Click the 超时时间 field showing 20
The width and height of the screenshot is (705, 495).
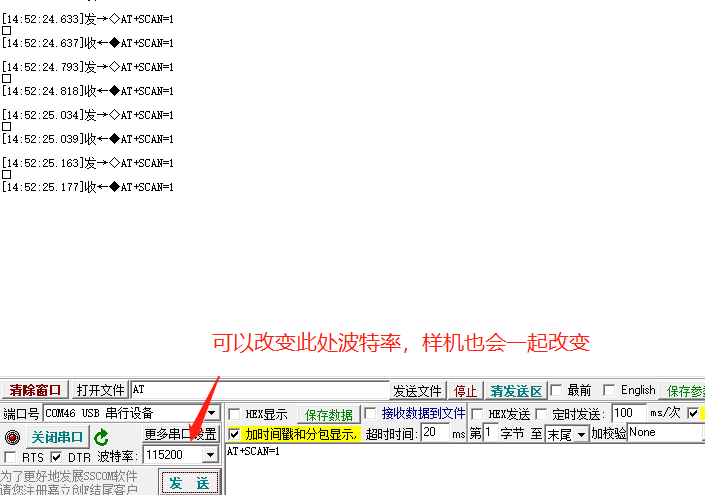pyautogui.click(x=435, y=433)
